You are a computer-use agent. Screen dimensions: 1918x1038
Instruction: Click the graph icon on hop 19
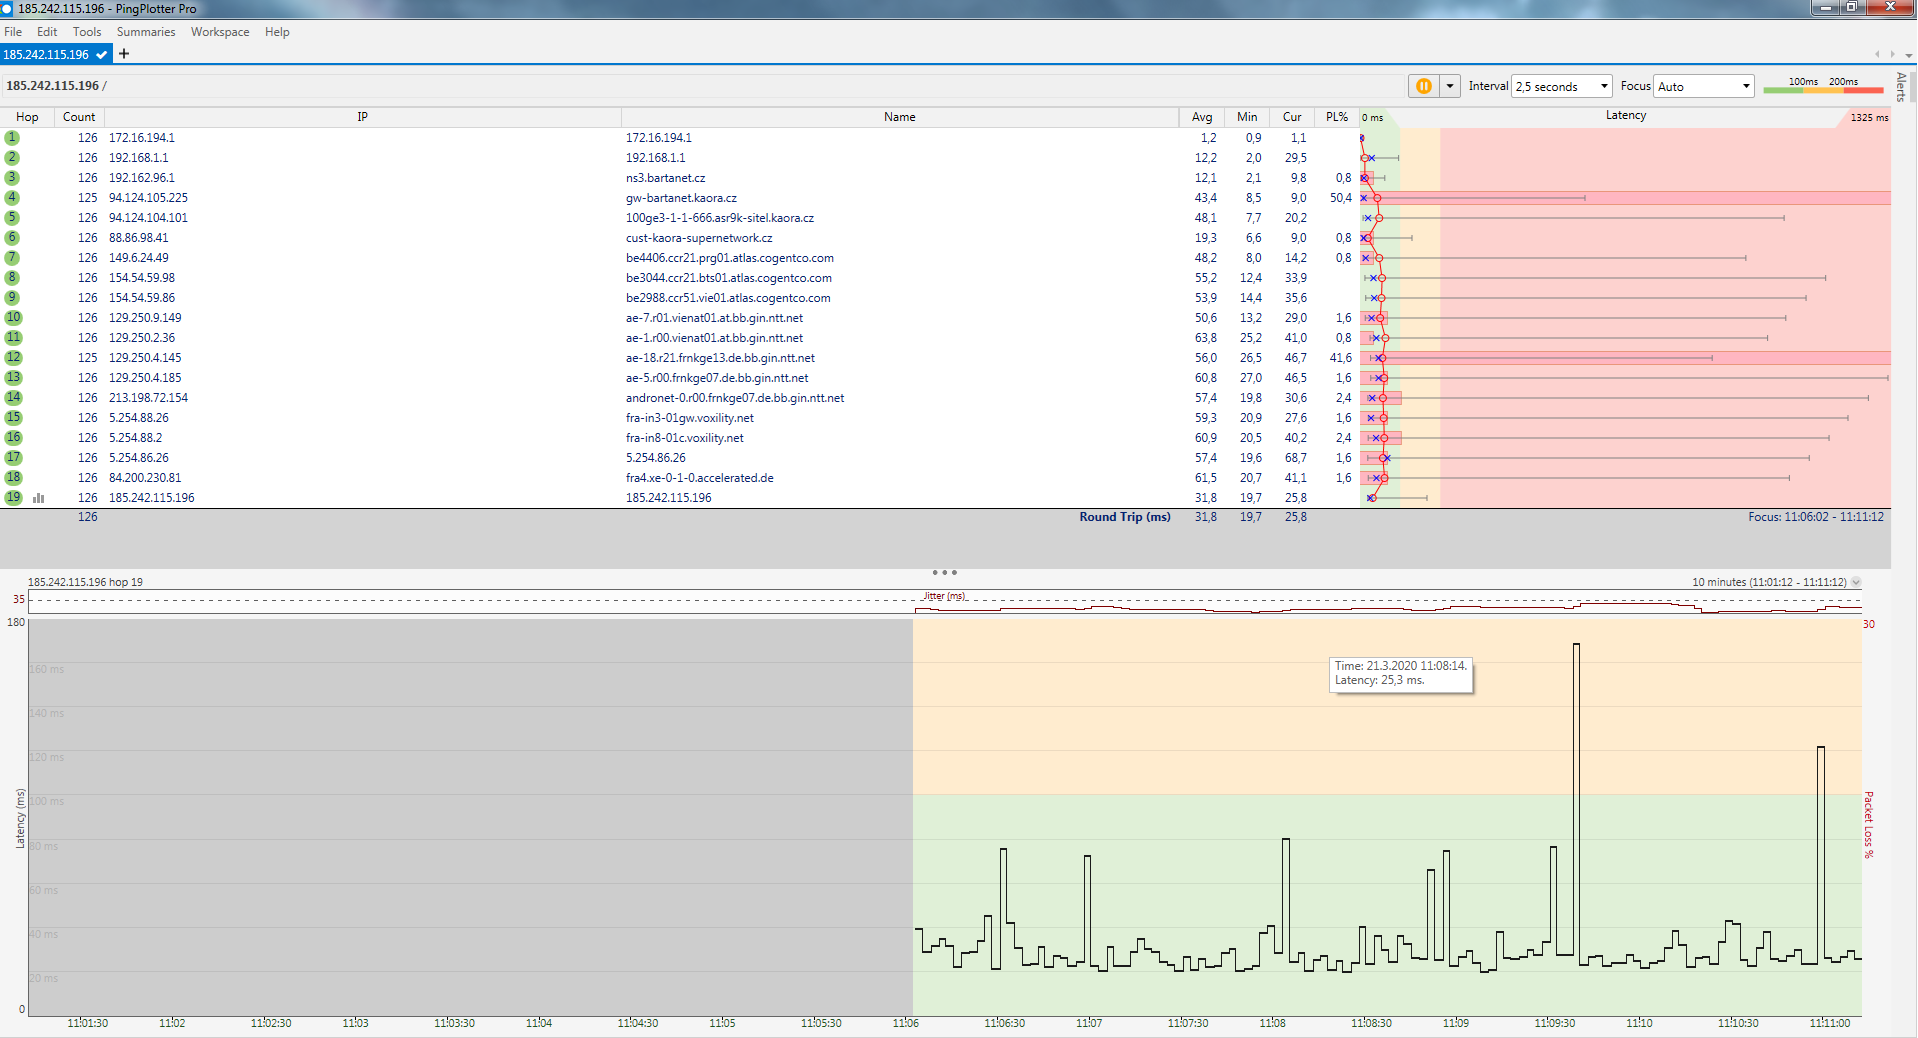tap(39, 498)
